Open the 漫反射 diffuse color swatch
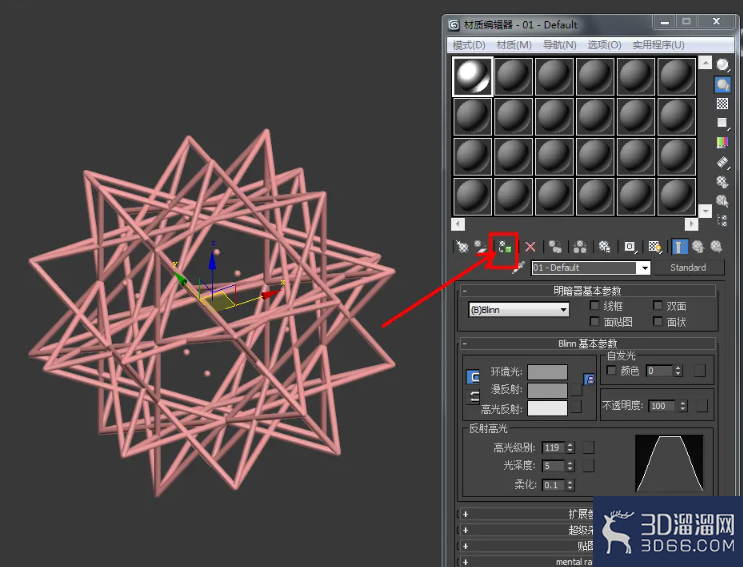This screenshot has height=567, width=743. click(547, 390)
